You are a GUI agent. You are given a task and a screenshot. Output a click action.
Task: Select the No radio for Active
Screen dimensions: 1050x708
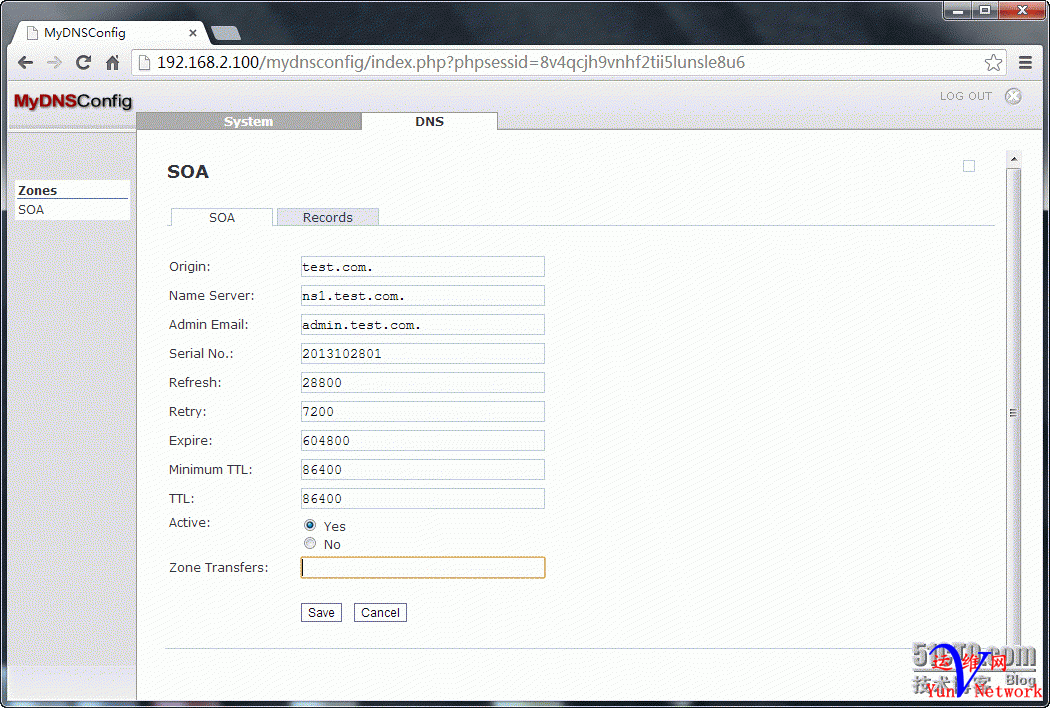click(310, 543)
